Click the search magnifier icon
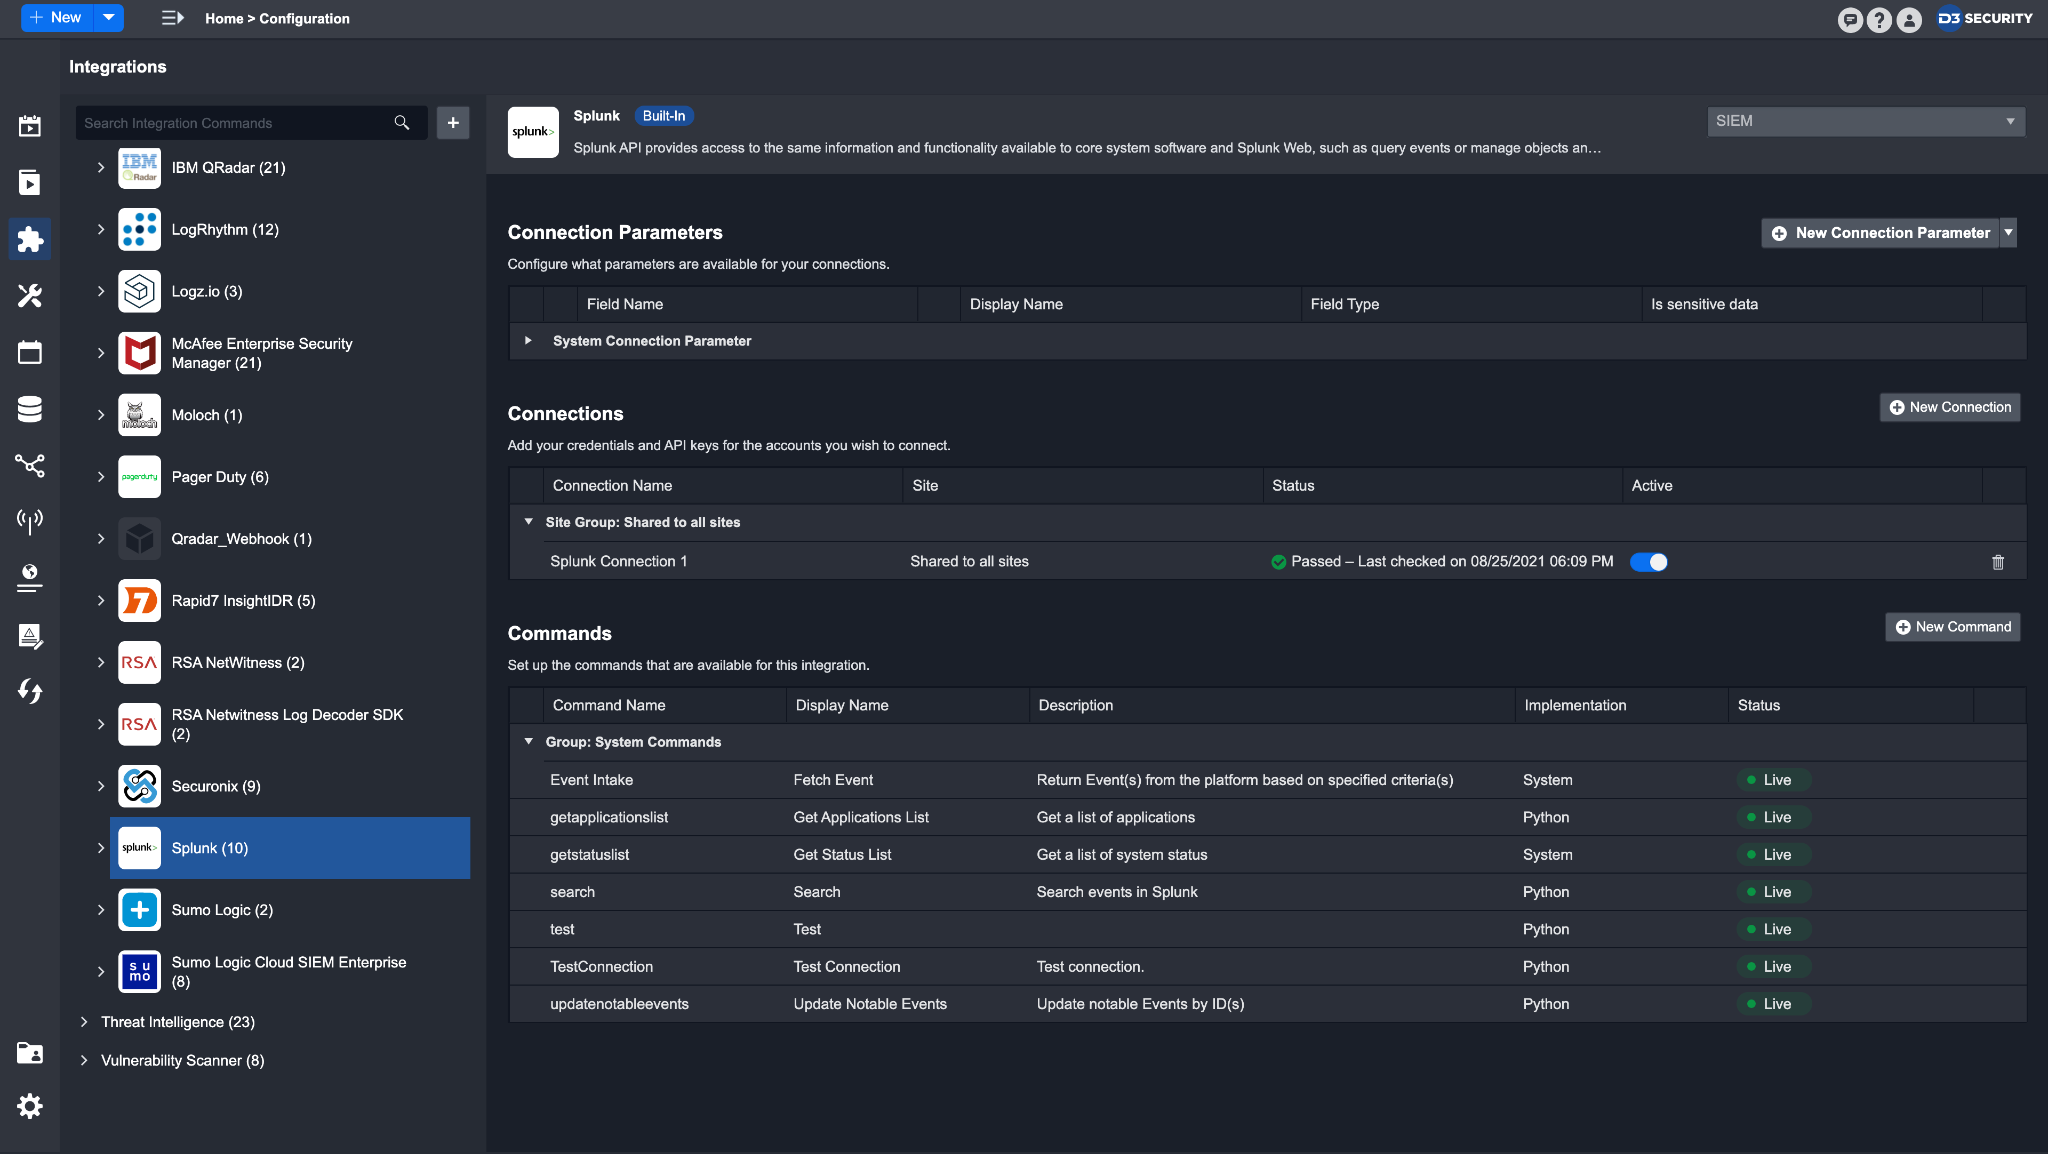This screenshot has width=2048, height=1154. click(402, 123)
